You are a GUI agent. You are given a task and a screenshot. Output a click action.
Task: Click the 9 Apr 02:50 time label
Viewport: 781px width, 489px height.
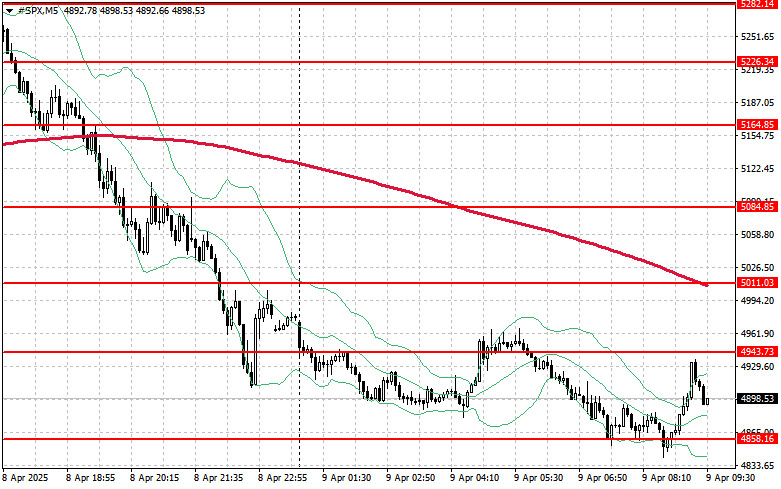click(x=410, y=478)
